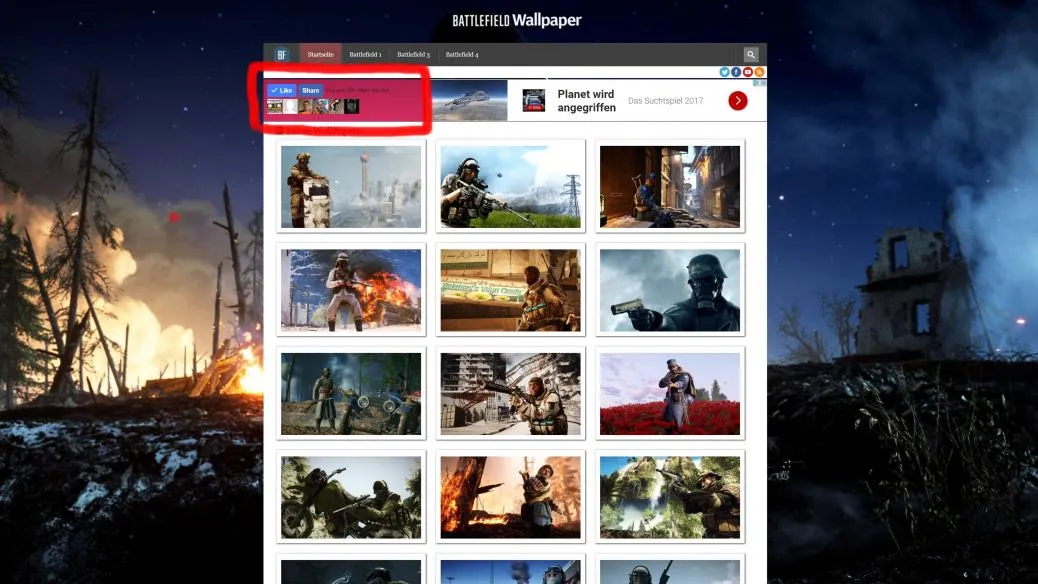Open the YouTube social icon
1038x584 pixels.
pyautogui.click(x=747, y=72)
